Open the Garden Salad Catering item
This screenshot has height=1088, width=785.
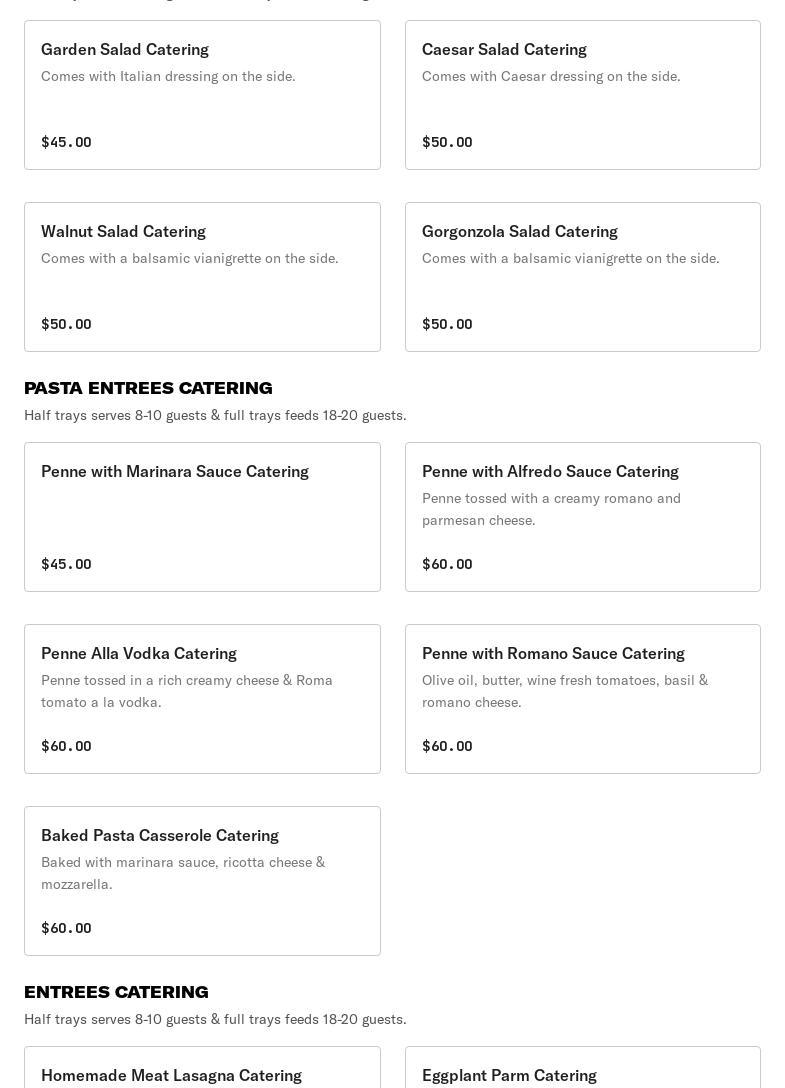click(x=202, y=95)
